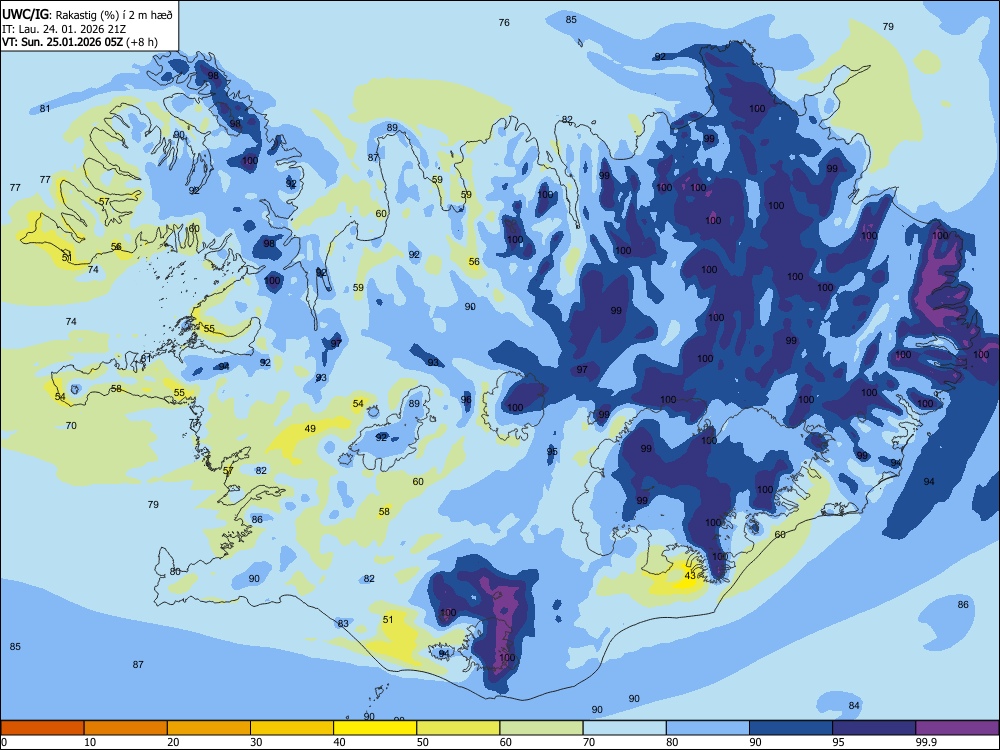1000x750 pixels.
Task: Click the 40 label in the legend
Action: (339, 742)
